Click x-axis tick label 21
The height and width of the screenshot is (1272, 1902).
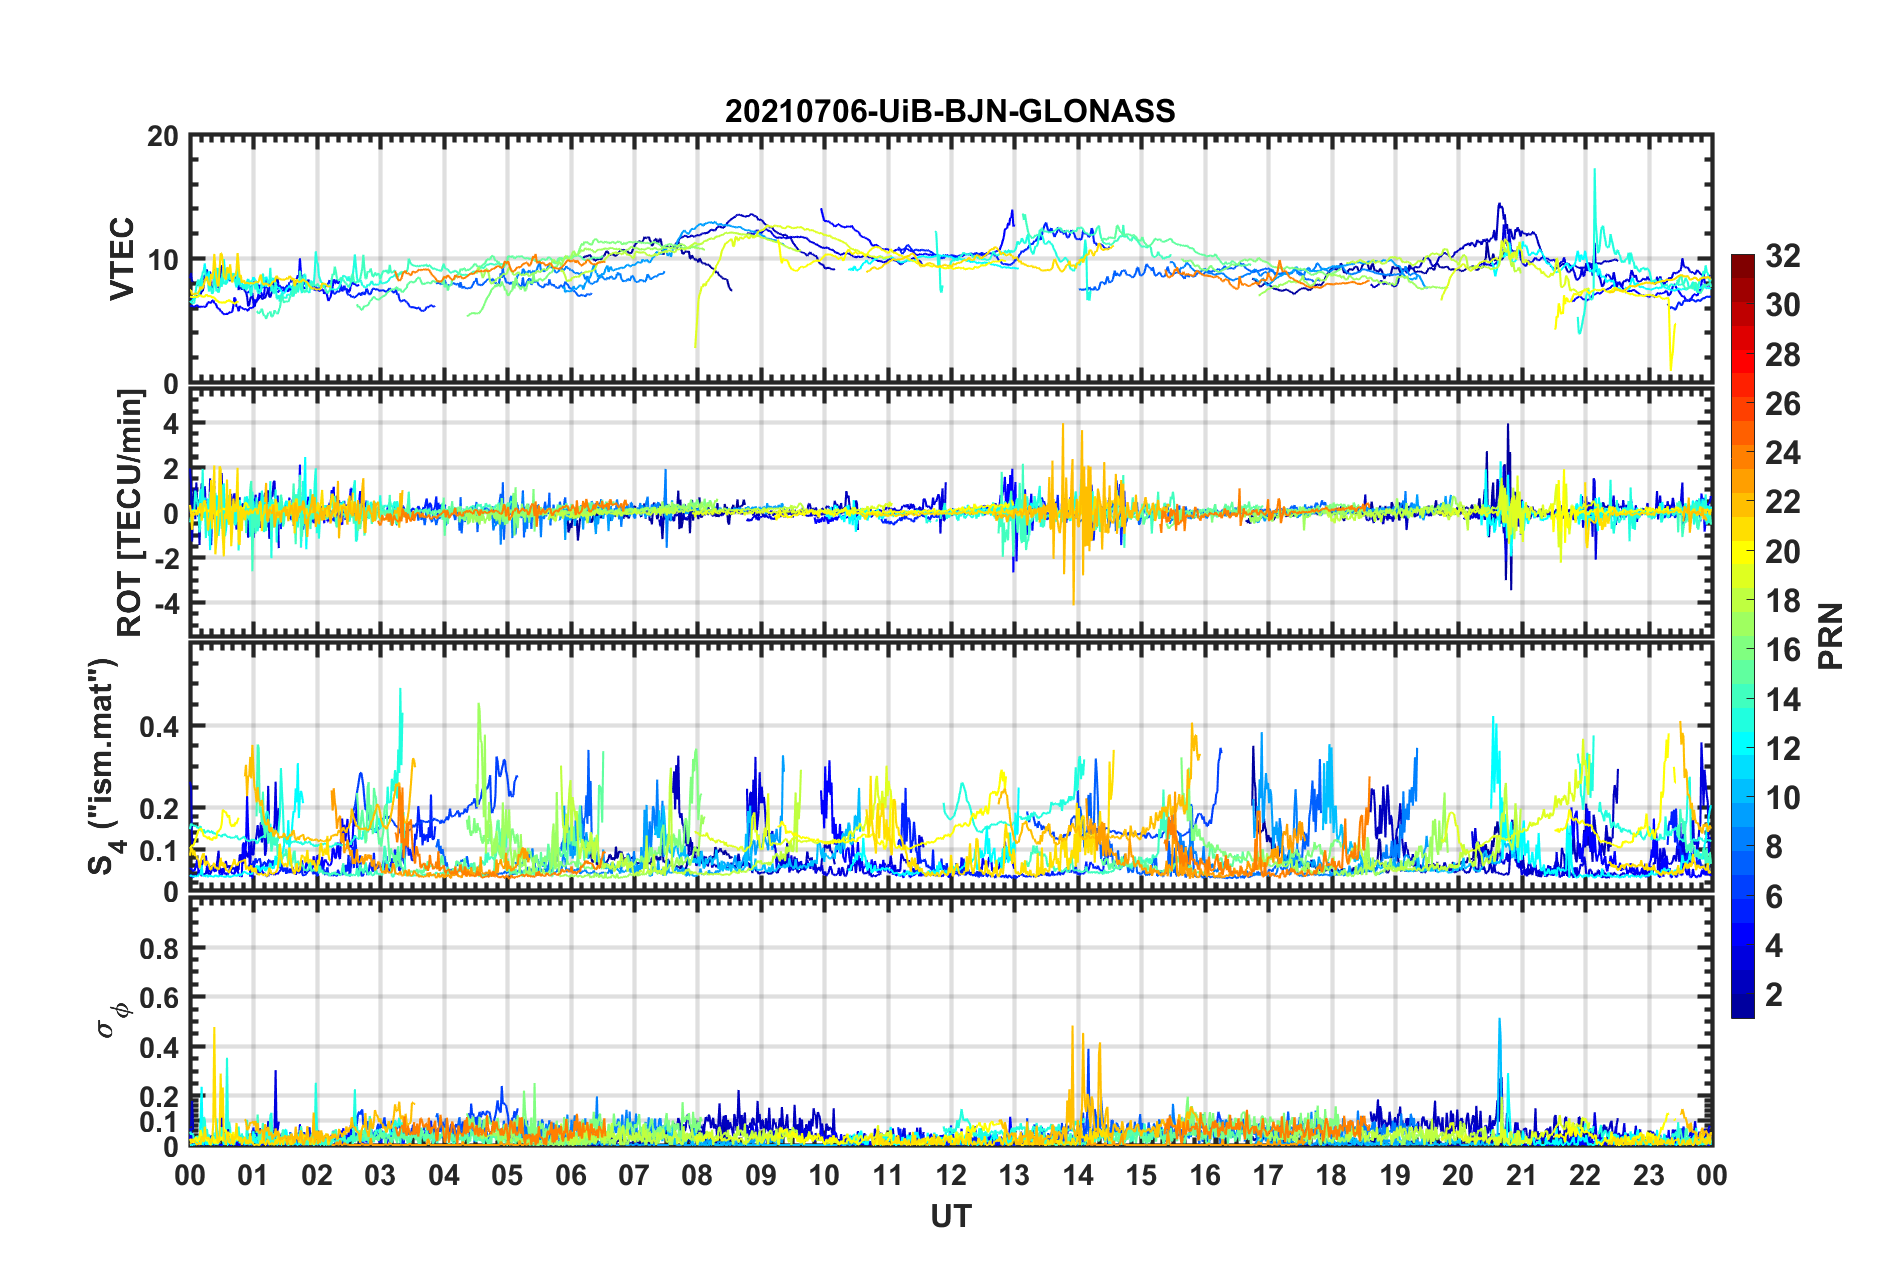pyautogui.click(x=1522, y=1175)
